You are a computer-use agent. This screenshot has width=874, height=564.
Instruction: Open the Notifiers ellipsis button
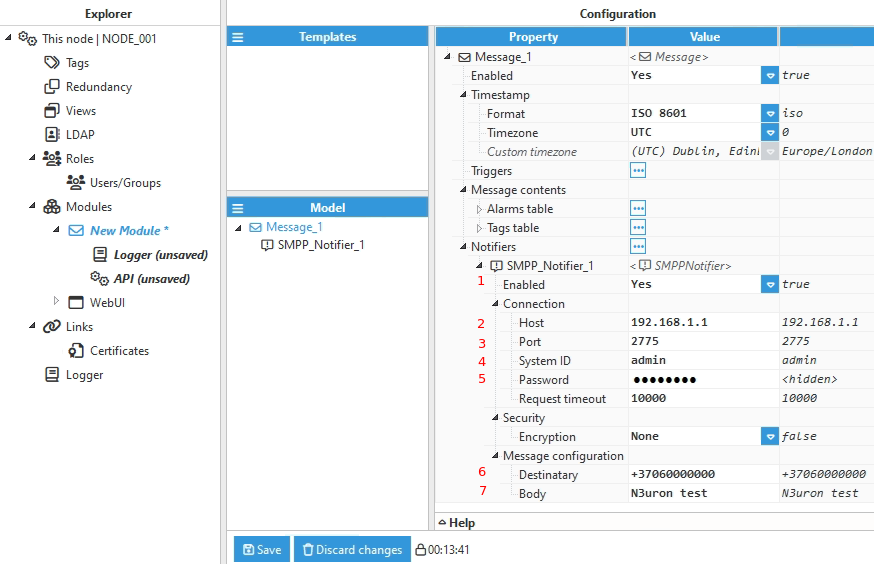point(638,246)
